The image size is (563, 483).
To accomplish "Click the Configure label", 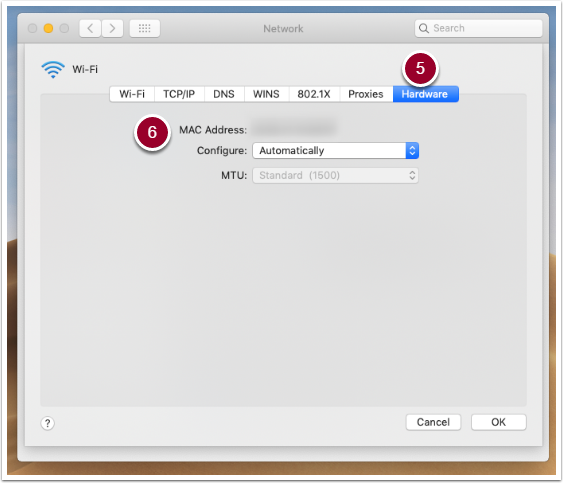I will point(222,150).
